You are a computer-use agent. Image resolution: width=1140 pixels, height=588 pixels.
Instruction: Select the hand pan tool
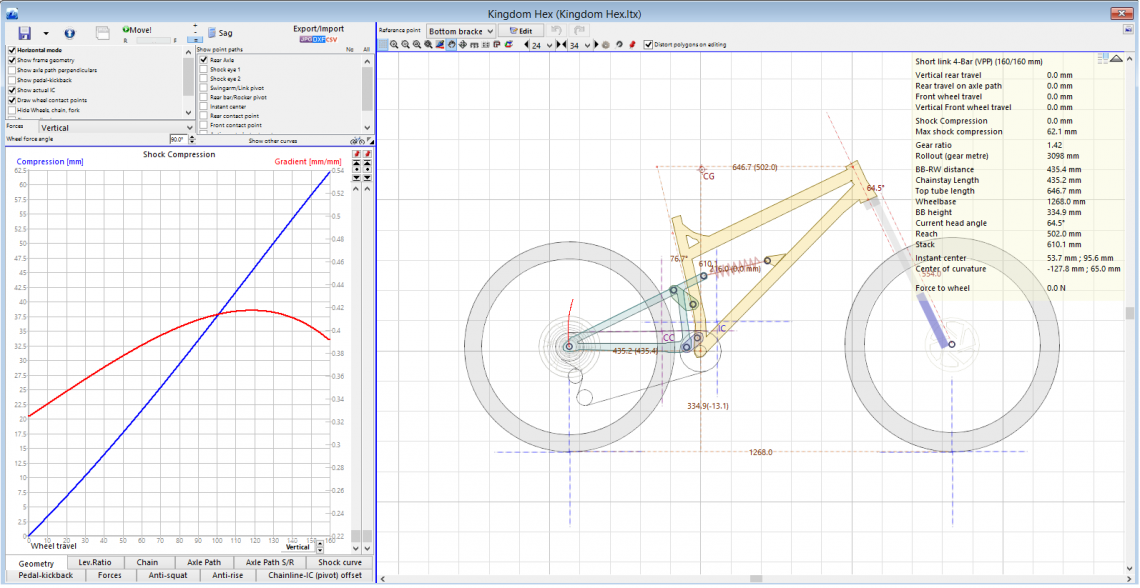click(x=451, y=45)
